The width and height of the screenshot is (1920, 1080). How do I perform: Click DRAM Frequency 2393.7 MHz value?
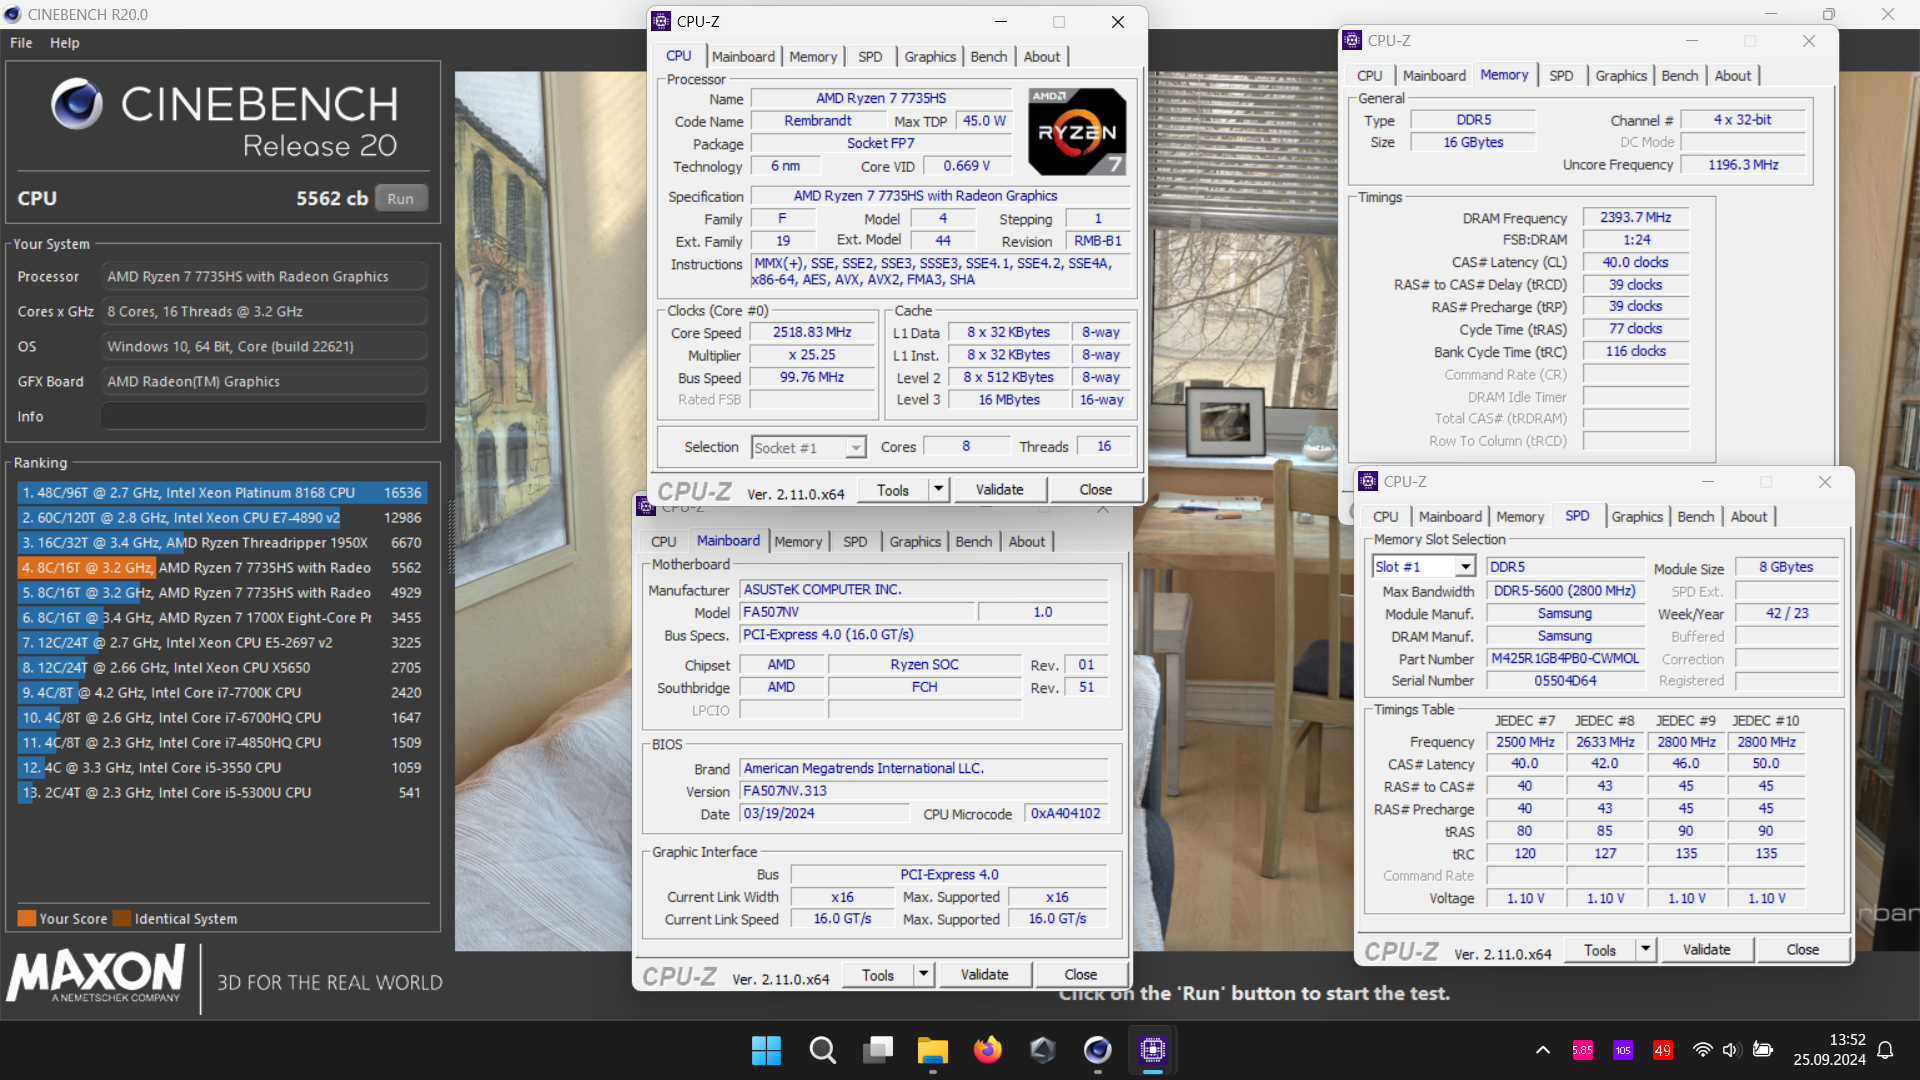(x=1635, y=217)
